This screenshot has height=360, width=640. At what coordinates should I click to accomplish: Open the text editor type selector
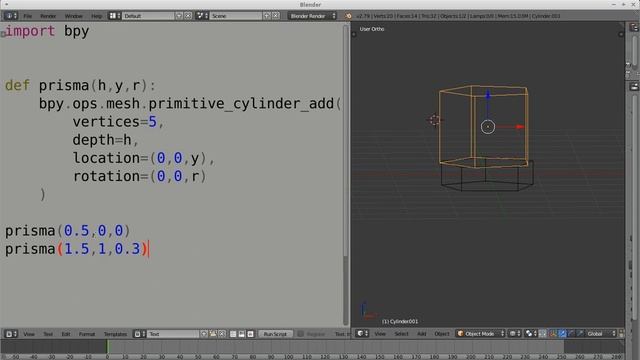point(11,334)
